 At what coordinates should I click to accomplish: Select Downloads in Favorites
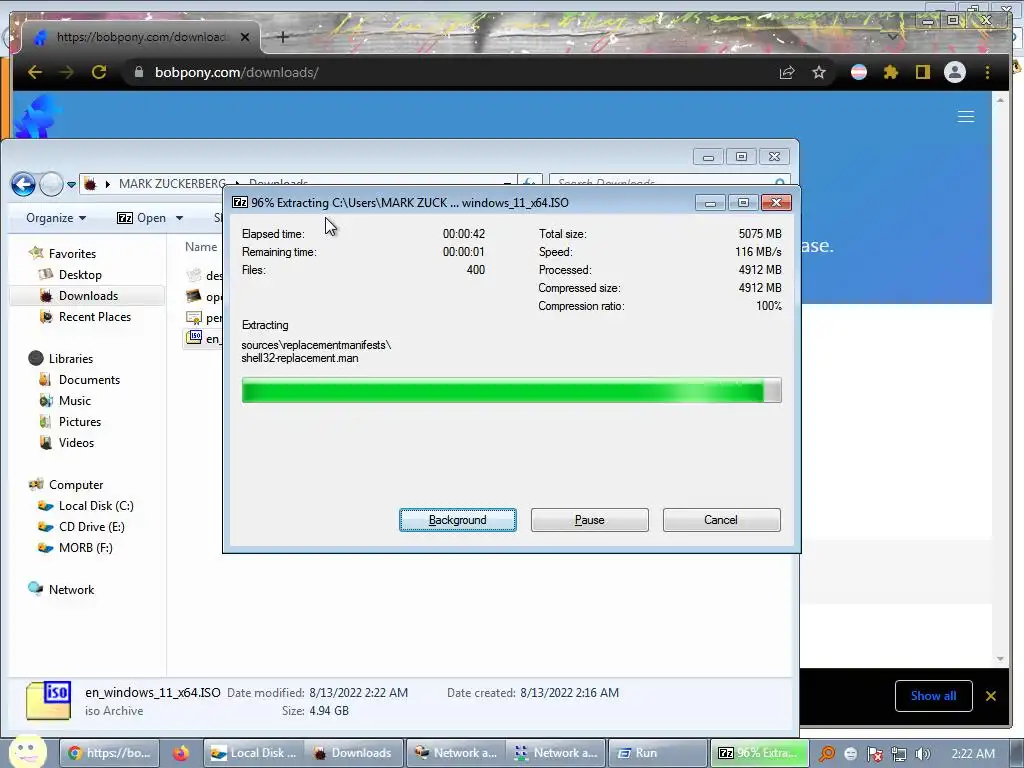point(88,296)
